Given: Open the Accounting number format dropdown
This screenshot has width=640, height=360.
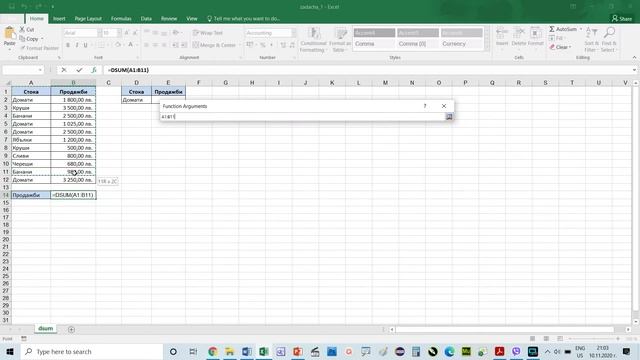Looking at the screenshot, I should (x=293, y=33).
